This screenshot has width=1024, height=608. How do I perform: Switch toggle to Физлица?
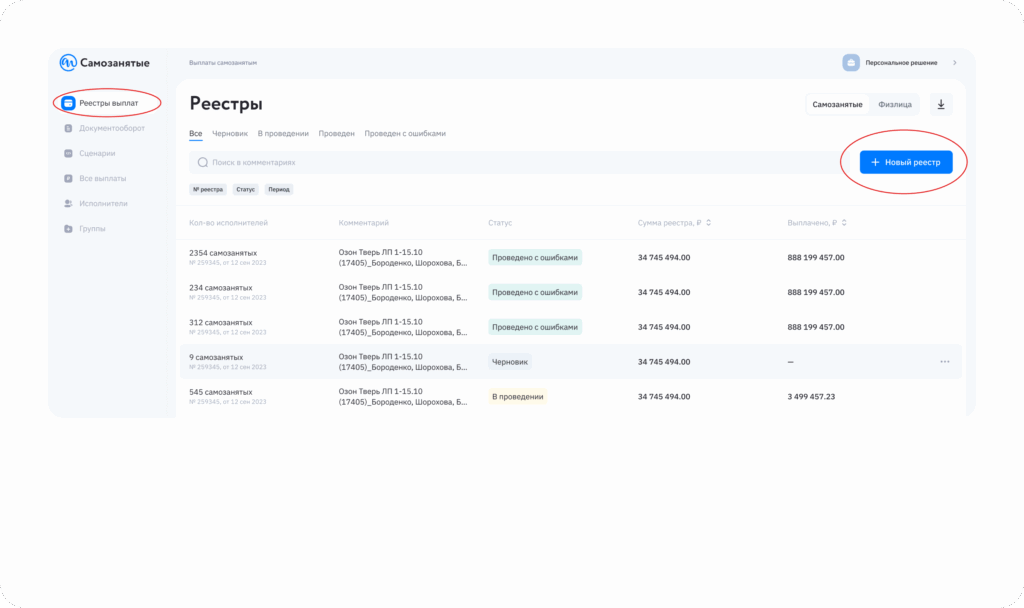(x=894, y=104)
